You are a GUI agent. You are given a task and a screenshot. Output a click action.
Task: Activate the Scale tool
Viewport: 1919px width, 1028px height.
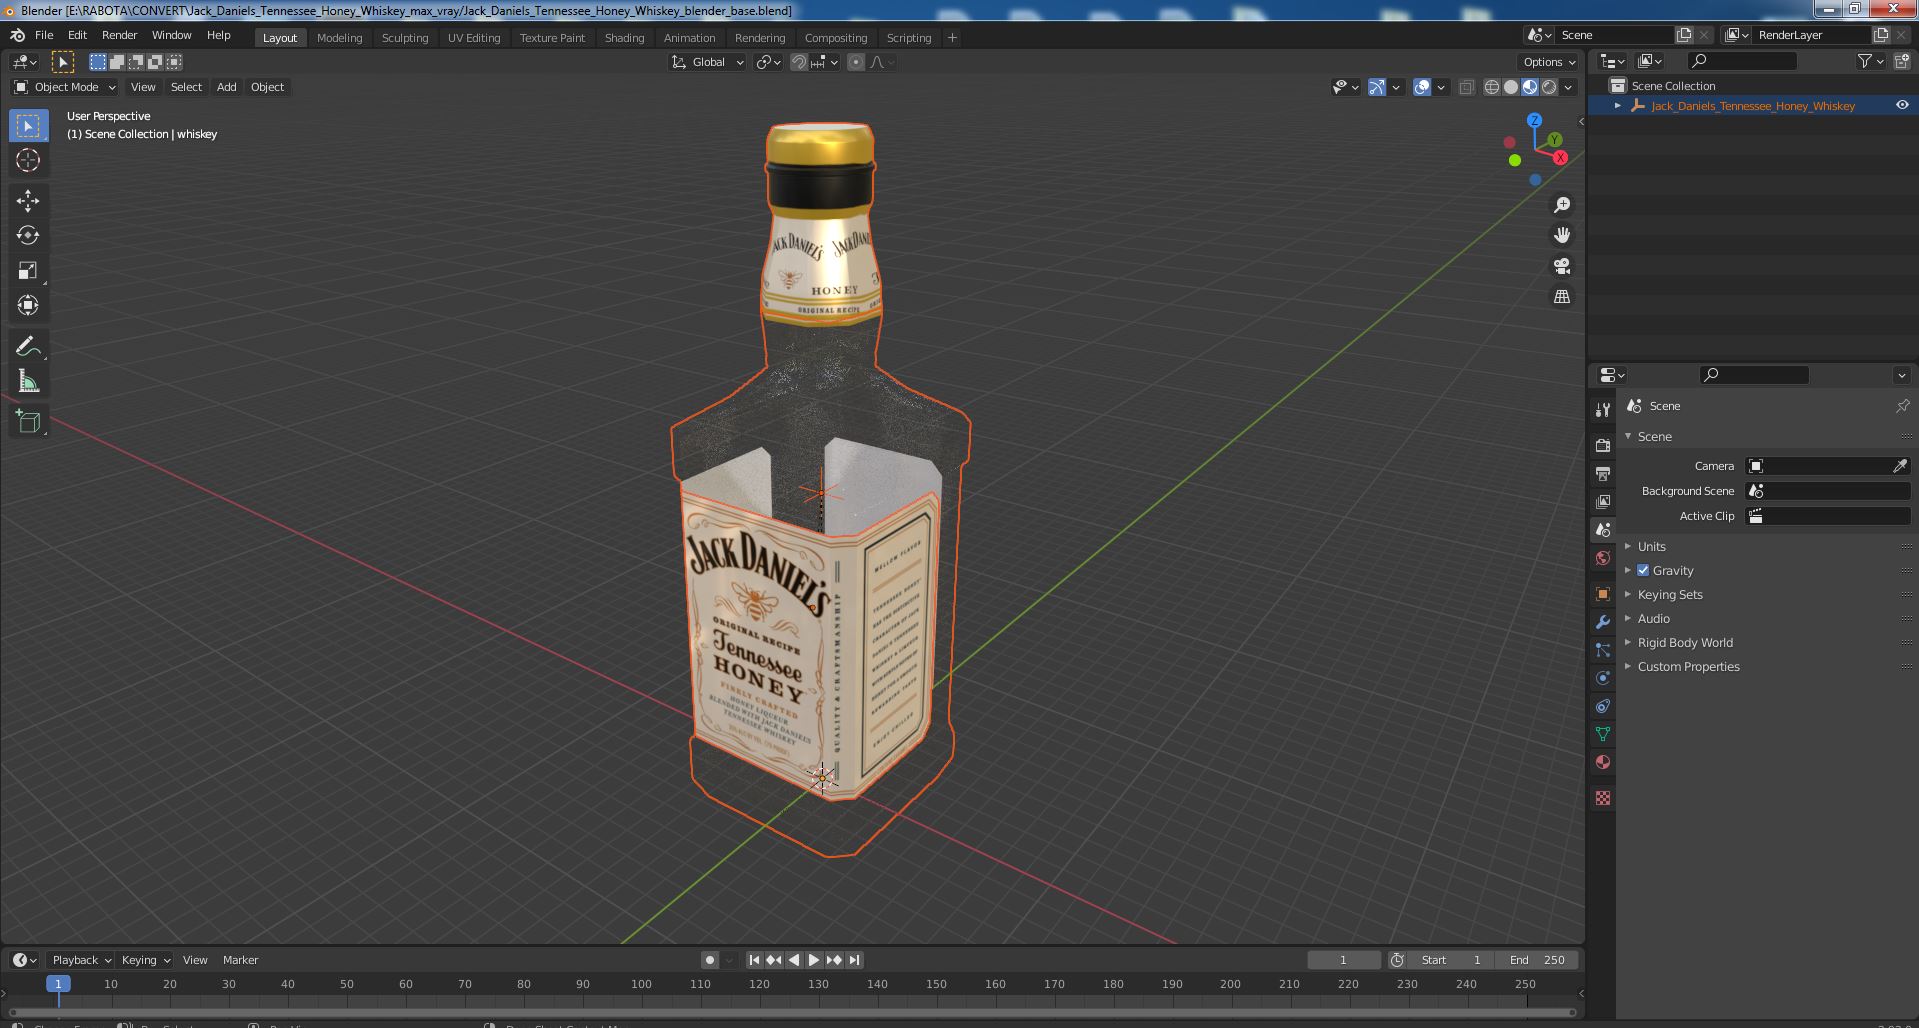[x=28, y=270]
